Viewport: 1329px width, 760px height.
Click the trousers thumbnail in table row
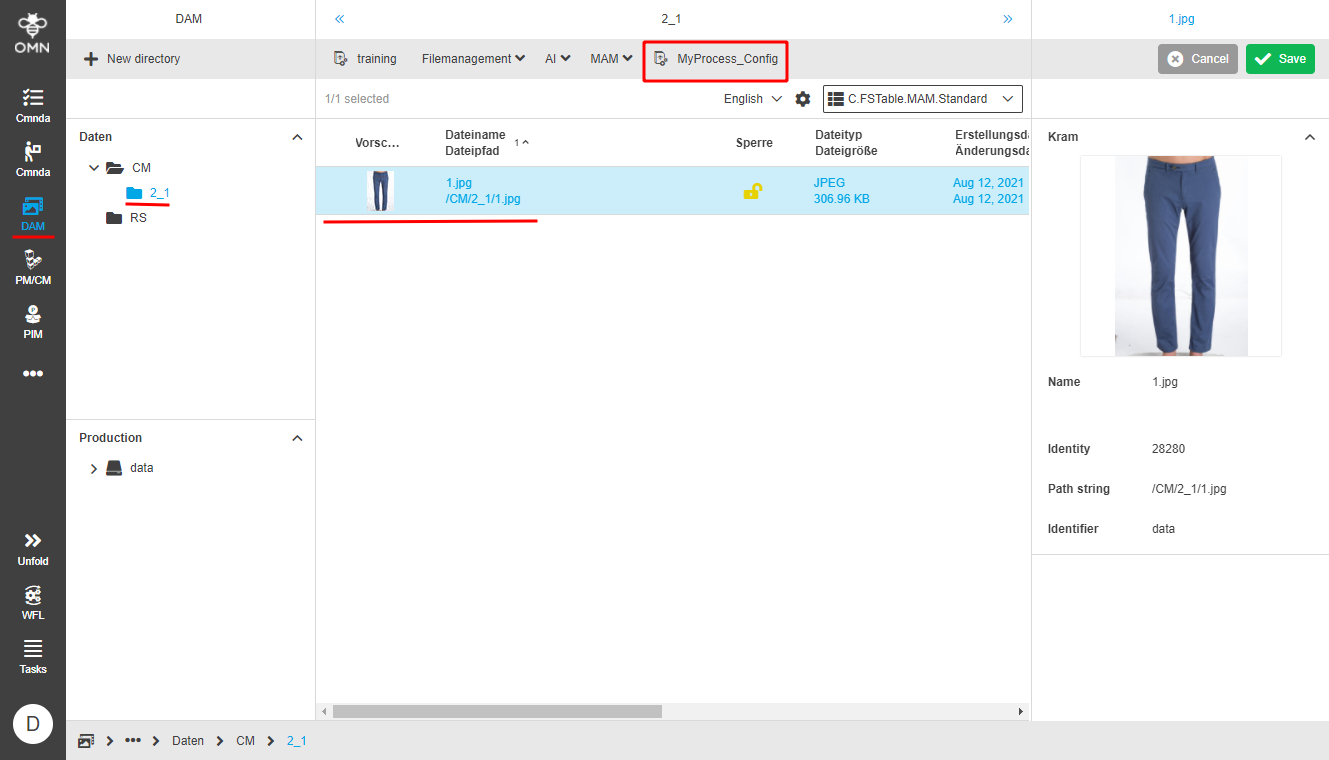[x=380, y=191]
